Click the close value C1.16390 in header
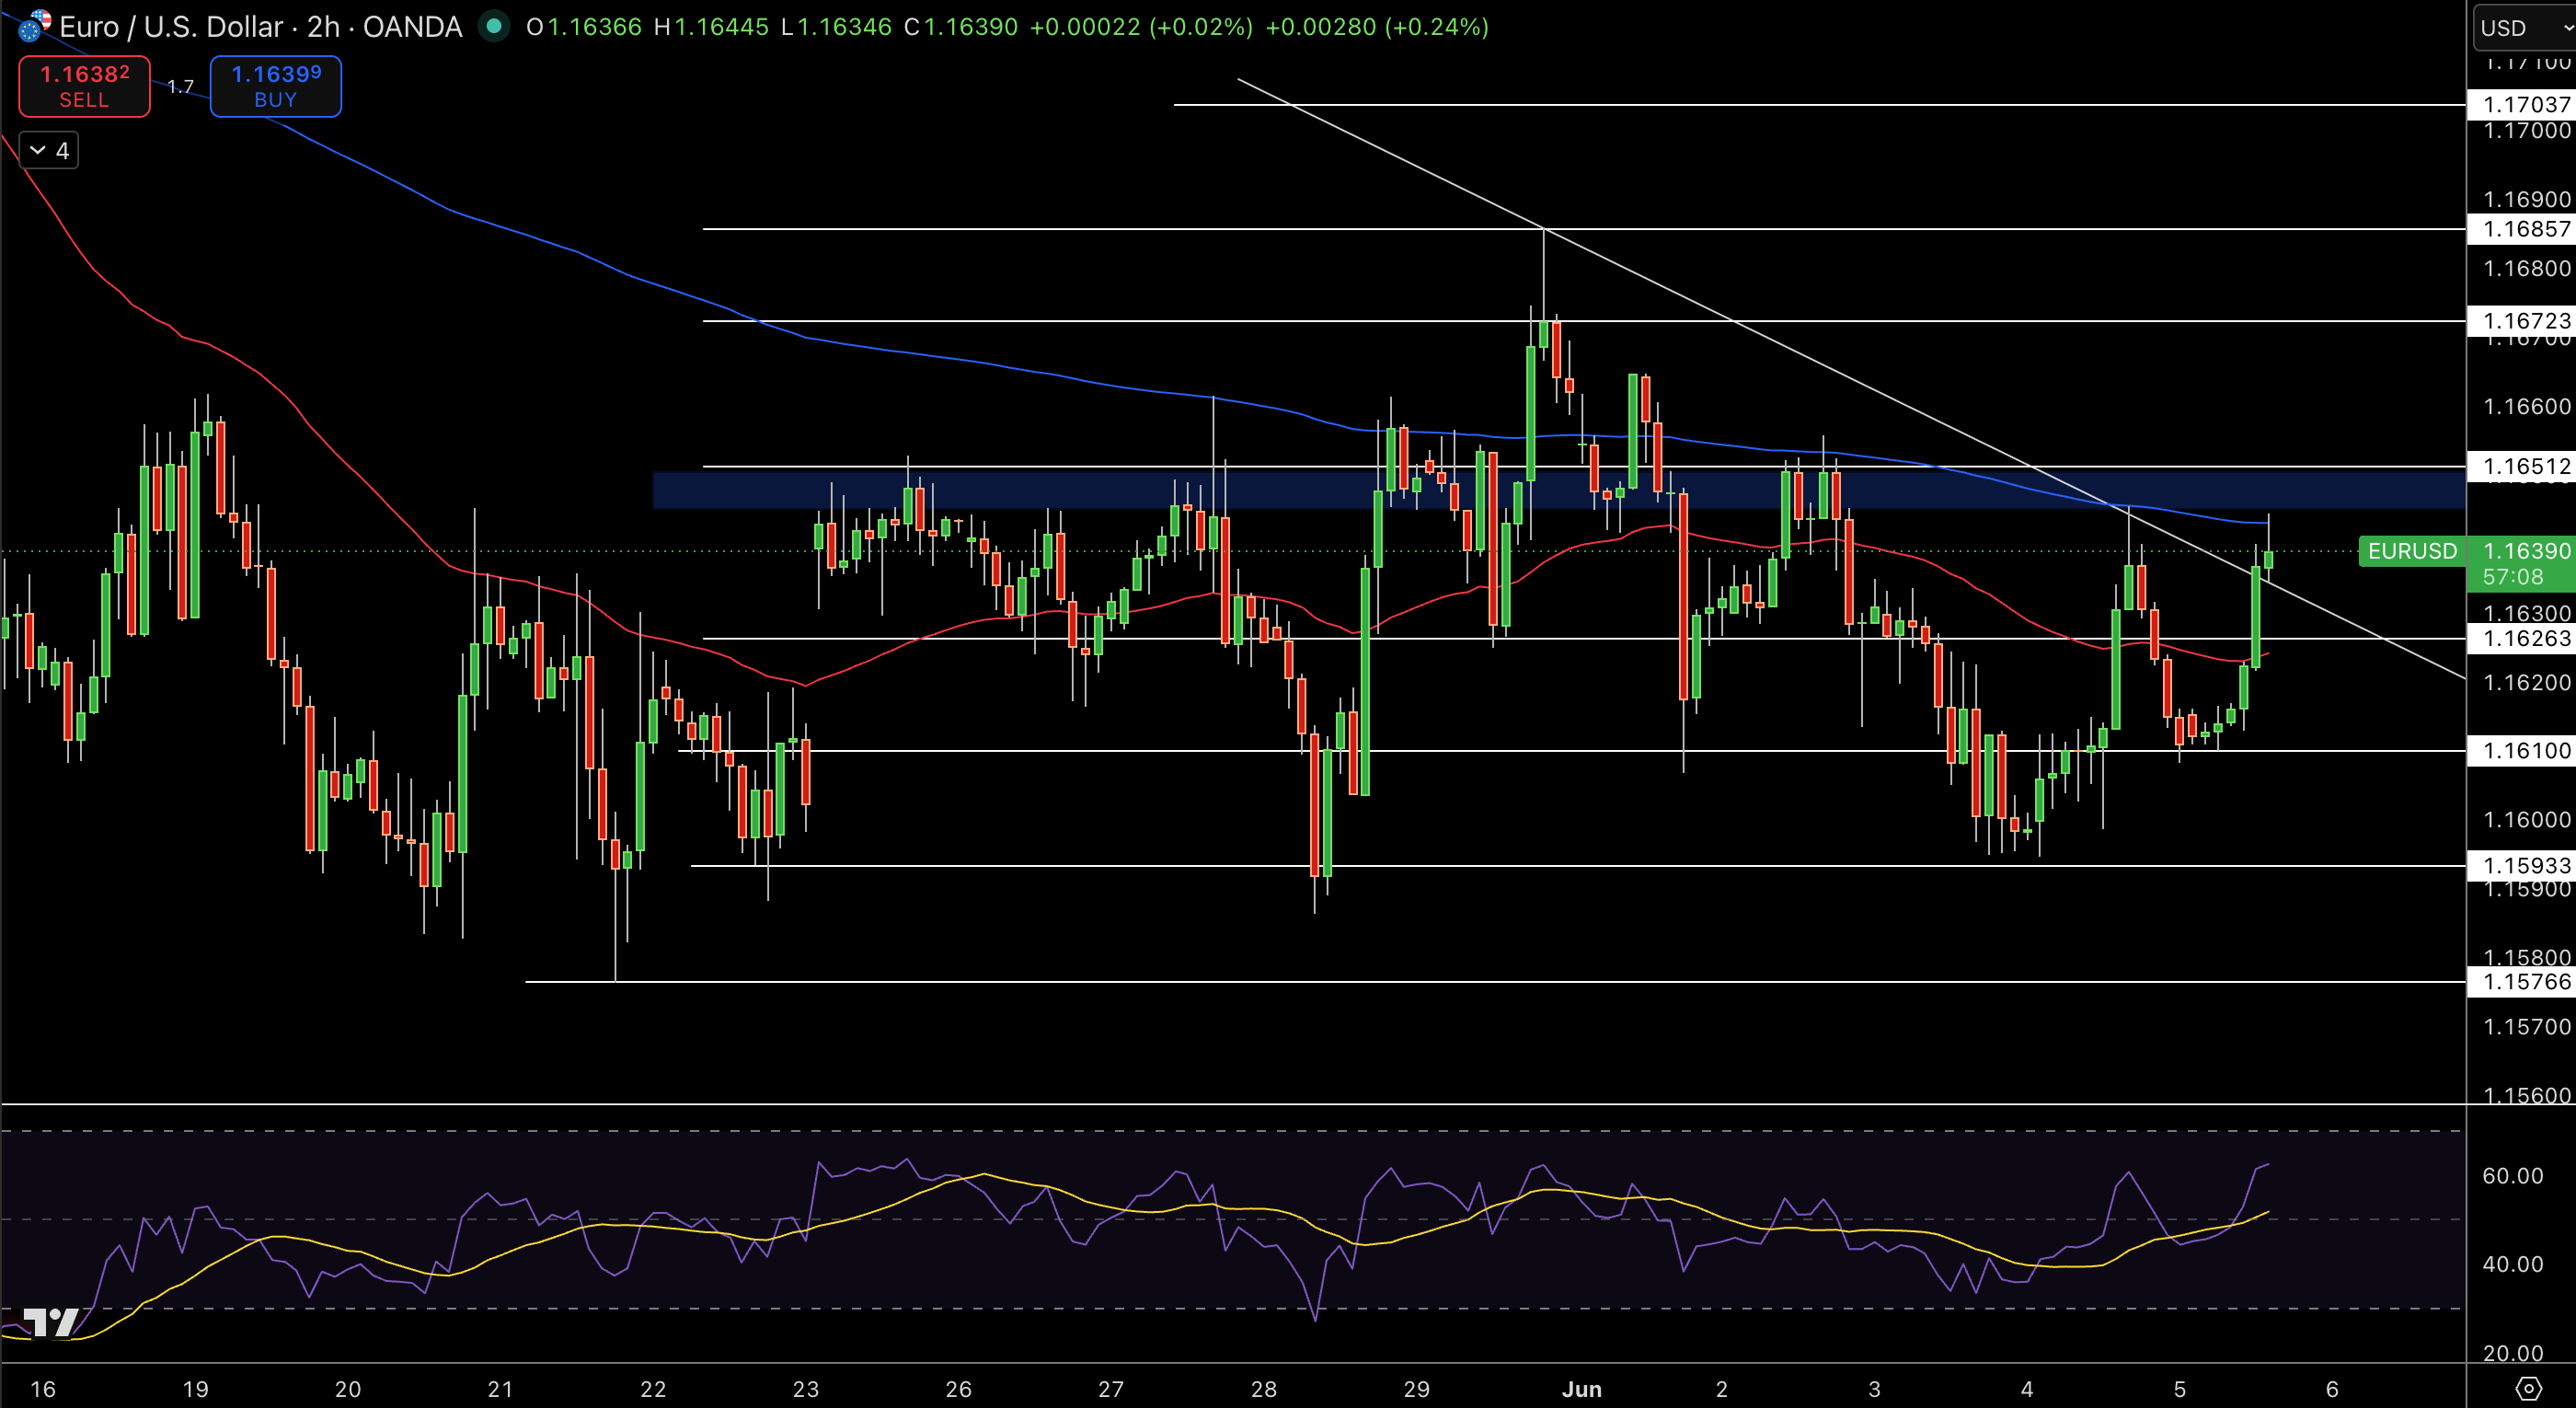Screen dimensions: 2576x1408 coord(961,27)
